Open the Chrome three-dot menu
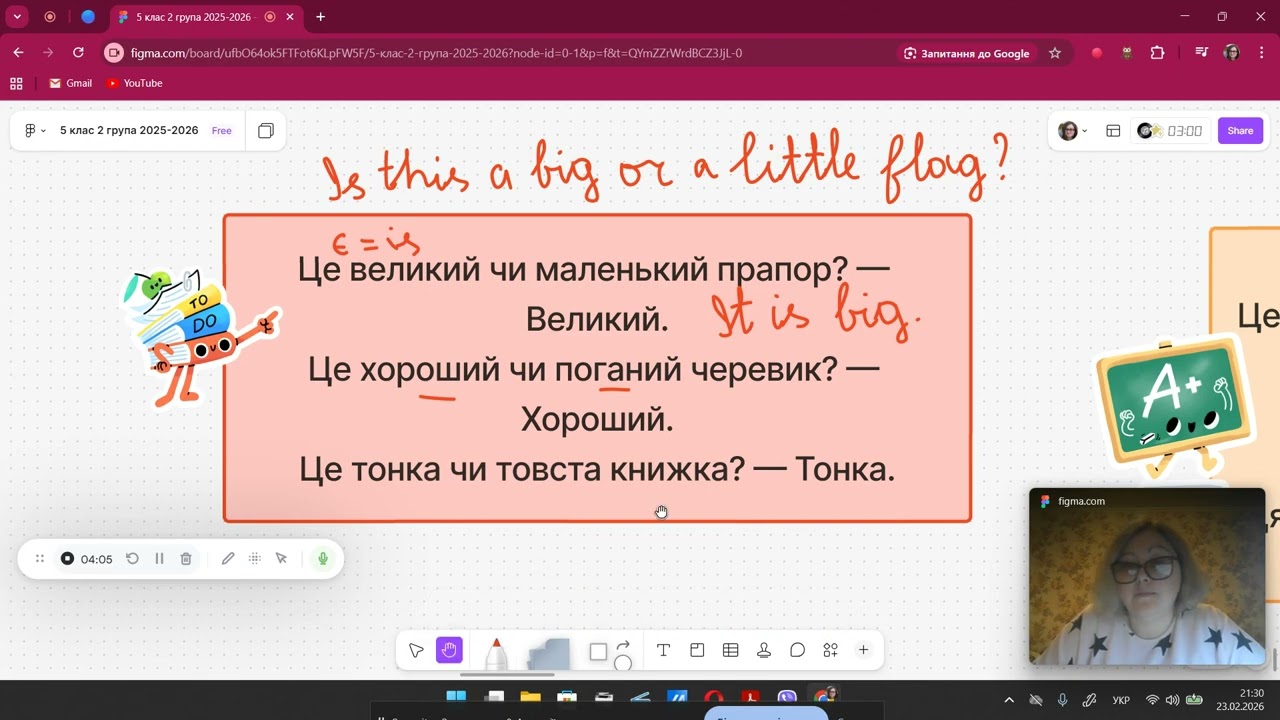 pos(1260,53)
